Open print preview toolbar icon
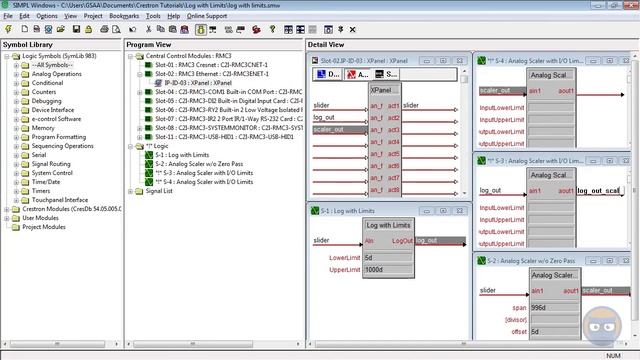The width and height of the screenshot is (640, 360). coord(116,29)
